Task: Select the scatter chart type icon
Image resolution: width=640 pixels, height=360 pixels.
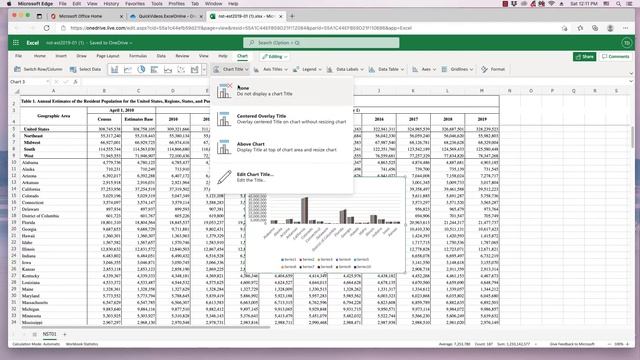Action: tap(181, 70)
